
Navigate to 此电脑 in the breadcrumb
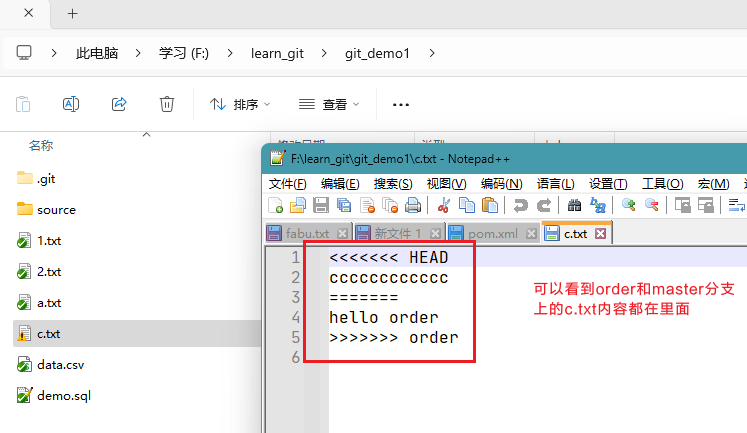coord(97,53)
